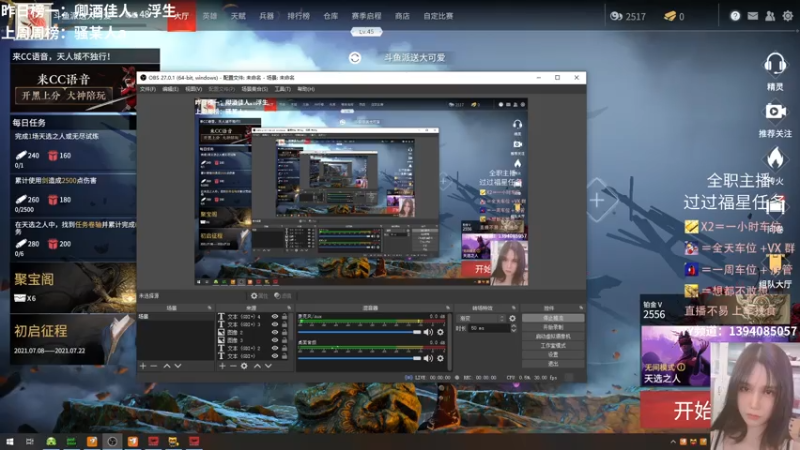
Task: Move source down in Sources panel
Action: coord(268,366)
